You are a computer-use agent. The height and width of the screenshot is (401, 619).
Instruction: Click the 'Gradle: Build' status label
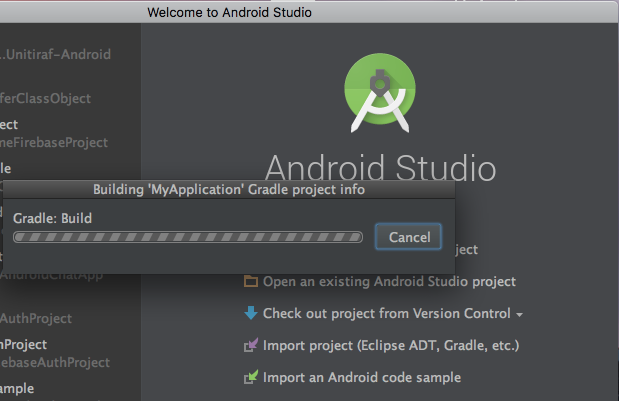[53, 218]
